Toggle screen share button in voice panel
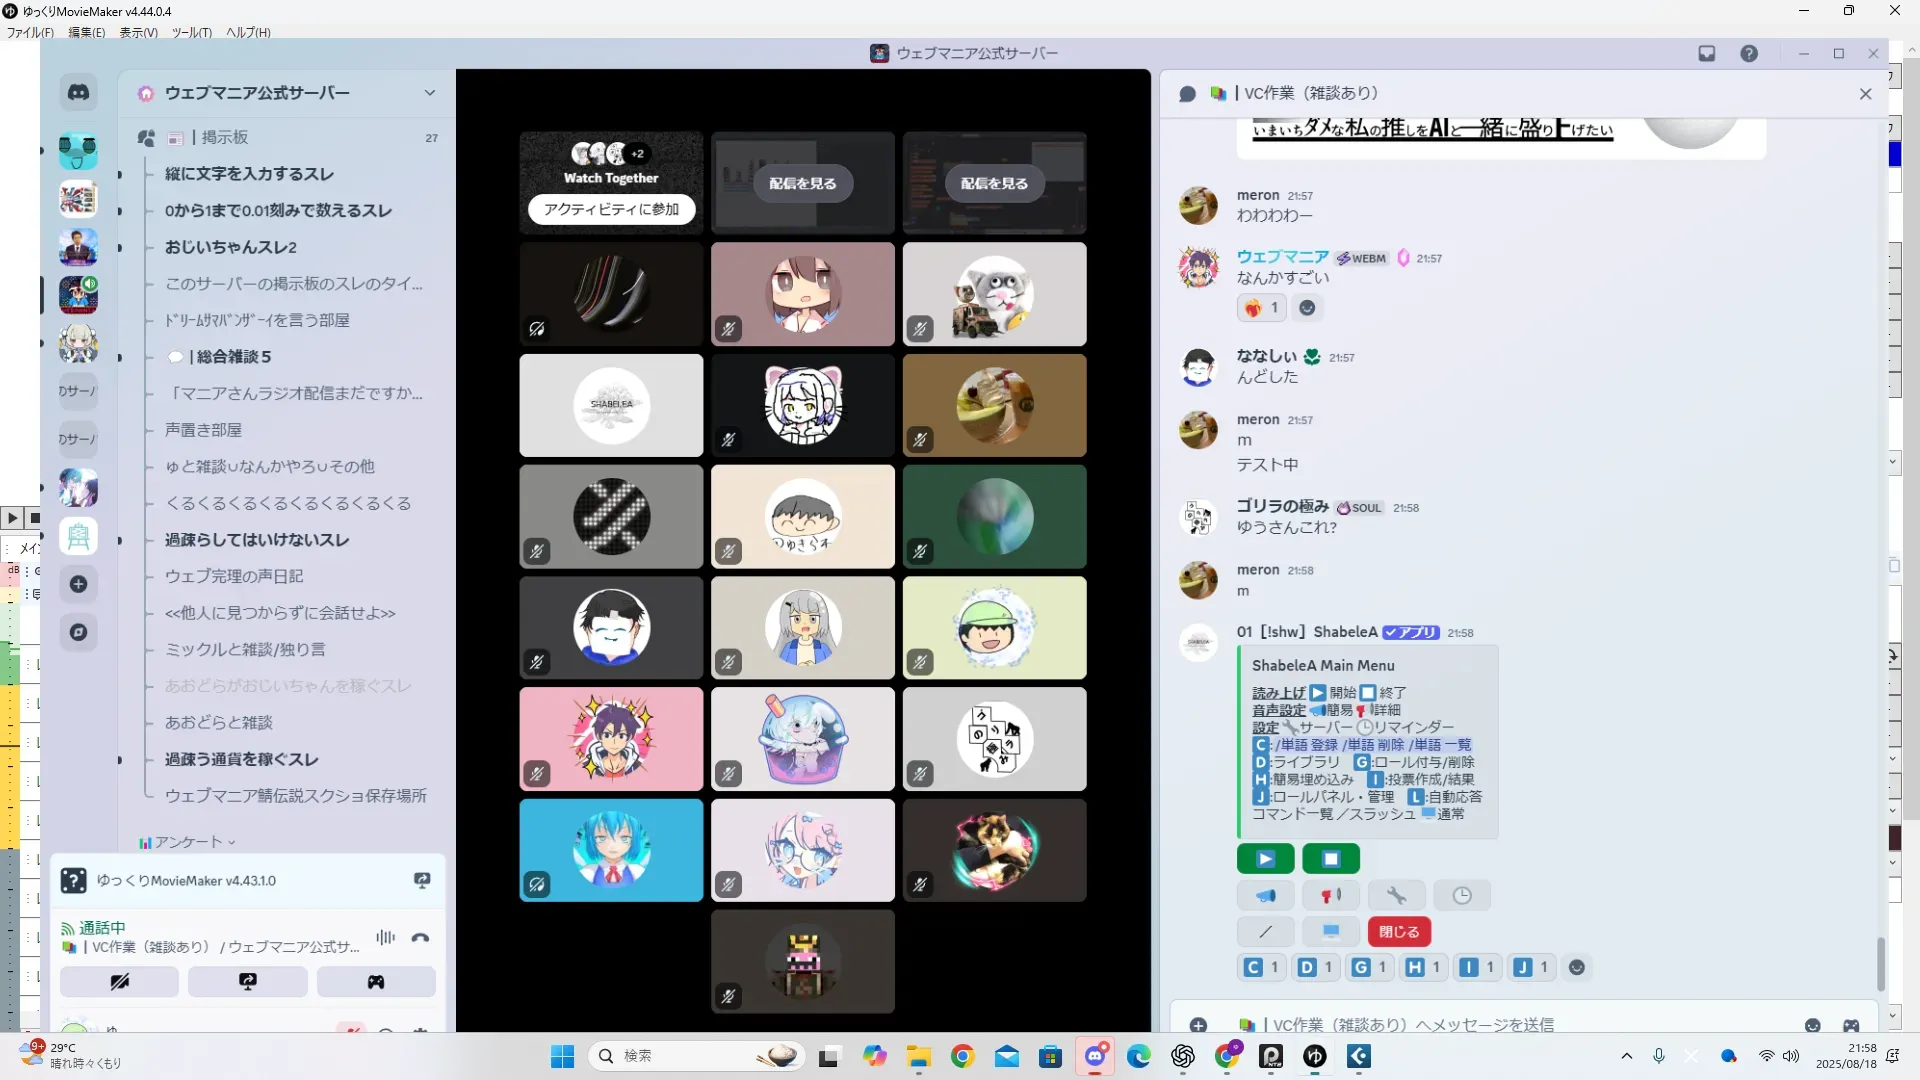Image resolution: width=1920 pixels, height=1080 pixels. coord(247,982)
